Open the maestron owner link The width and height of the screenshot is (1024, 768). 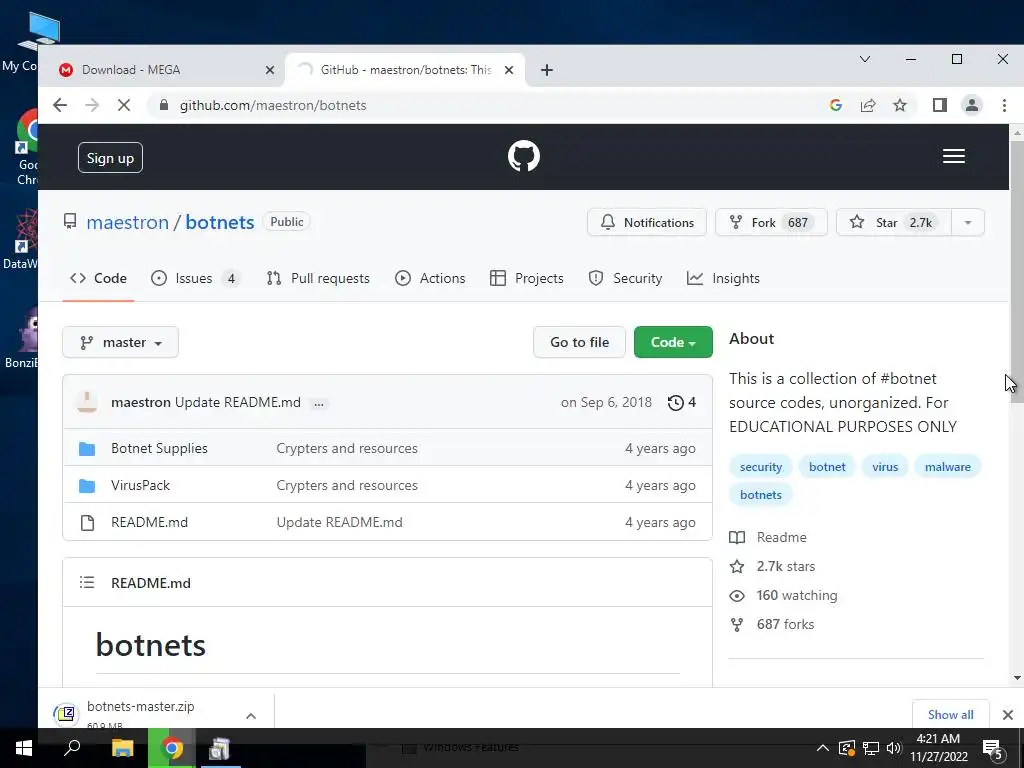point(127,223)
